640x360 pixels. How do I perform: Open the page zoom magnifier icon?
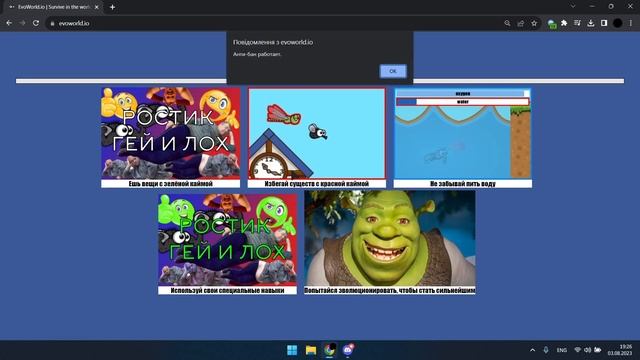(507, 23)
